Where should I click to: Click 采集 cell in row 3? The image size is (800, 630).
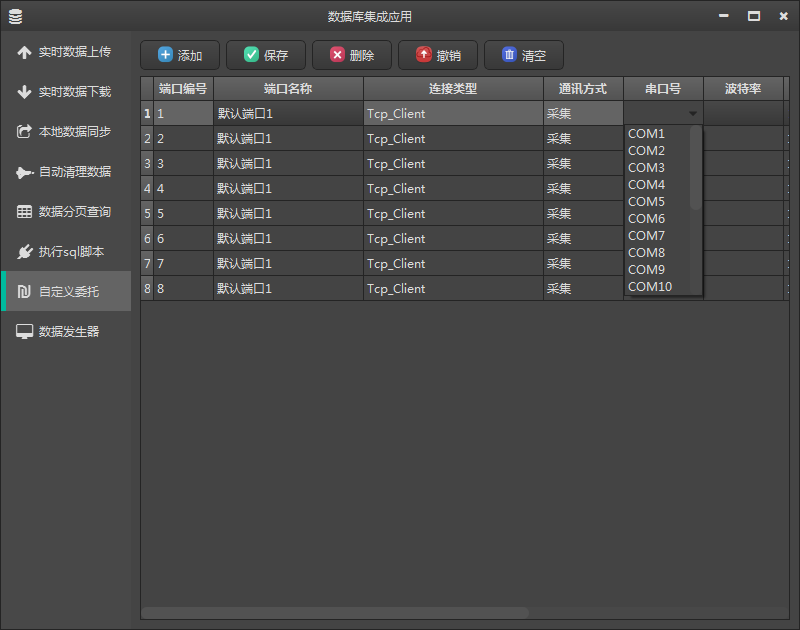[583, 163]
